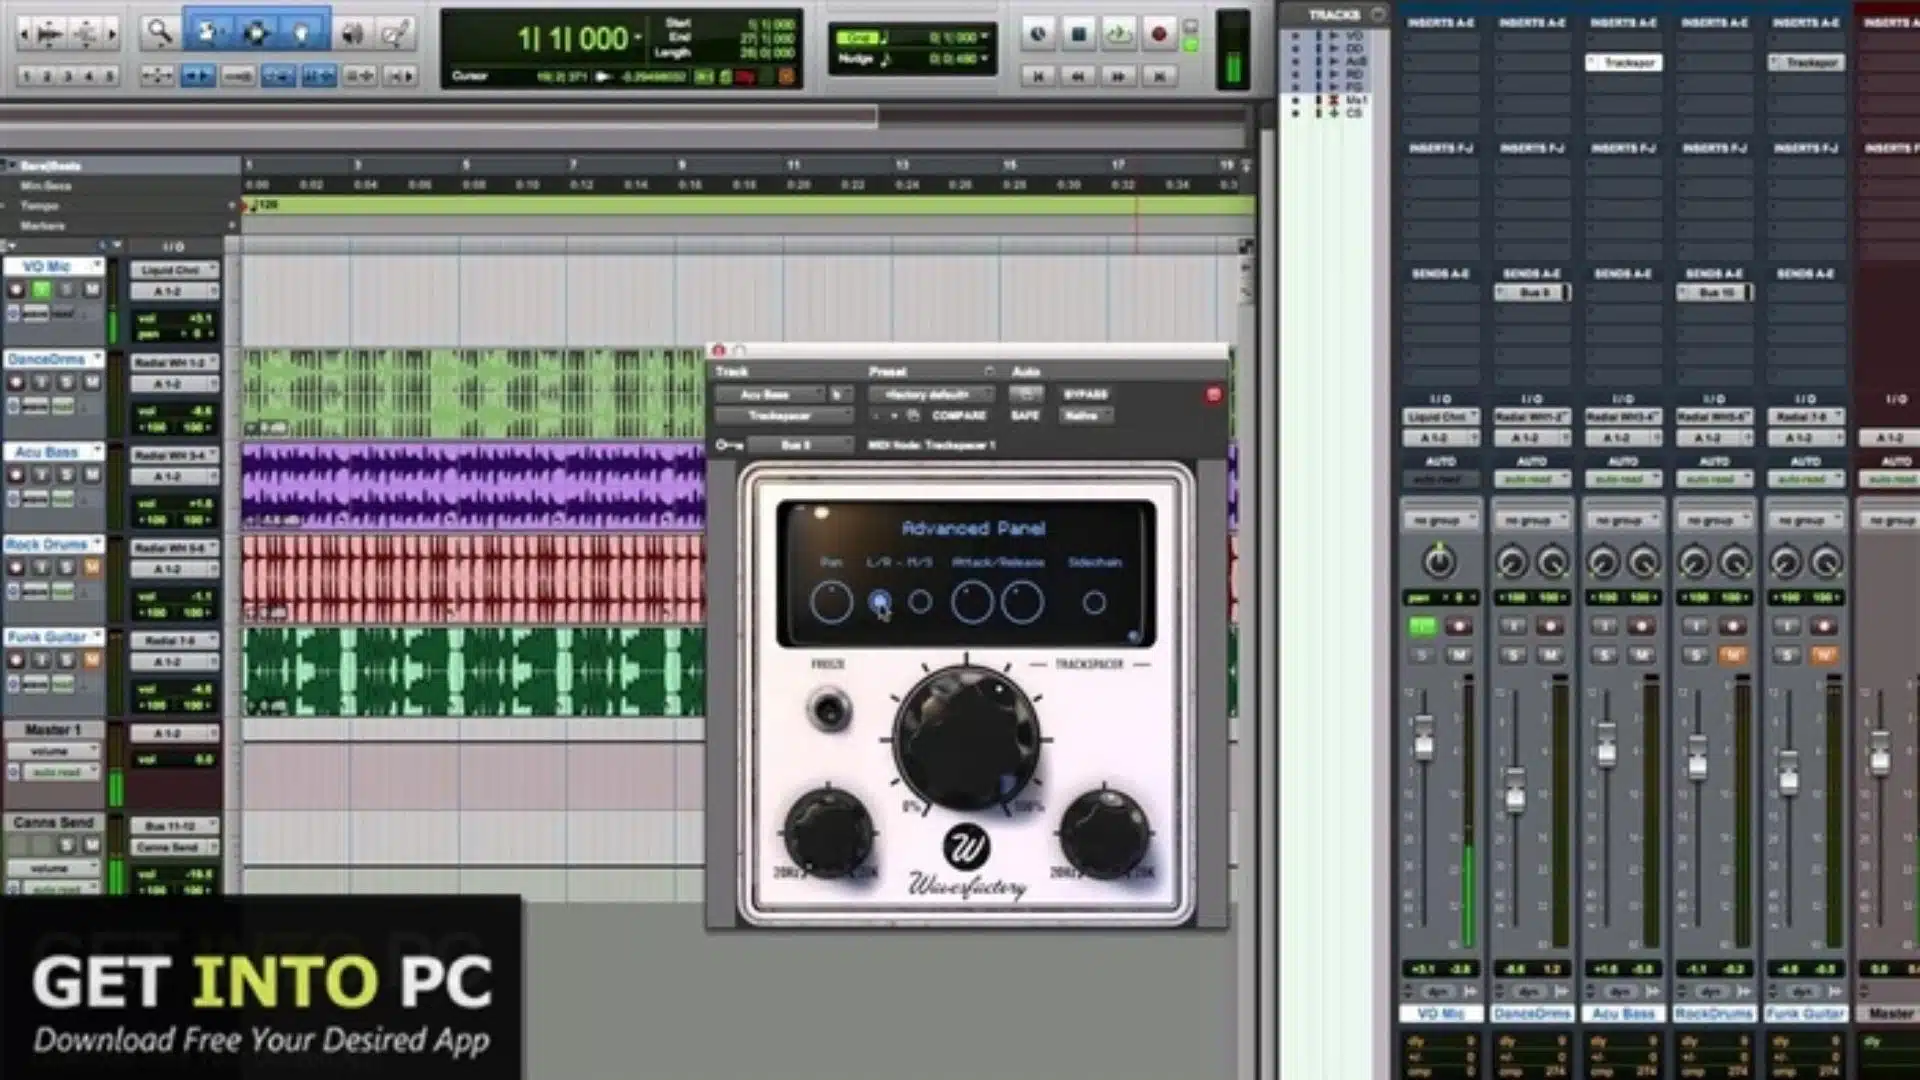The height and width of the screenshot is (1080, 1920).
Task: Open Master 1 volume view selector
Action: tap(54, 751)
